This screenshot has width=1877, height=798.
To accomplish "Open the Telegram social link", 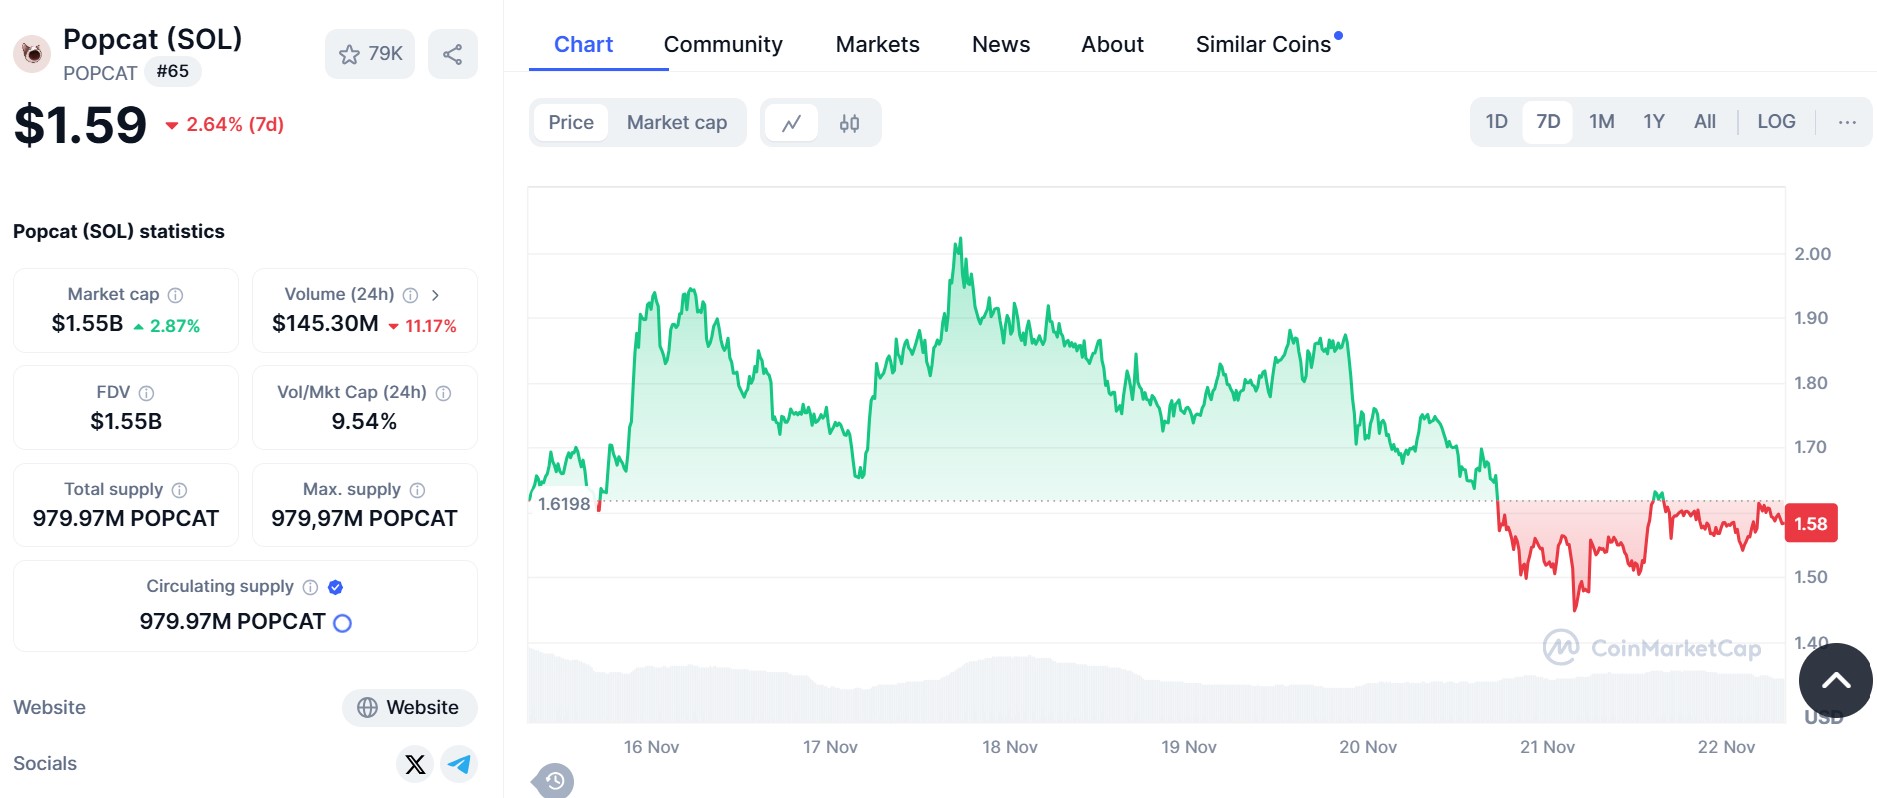I will (x=459, y=764).
